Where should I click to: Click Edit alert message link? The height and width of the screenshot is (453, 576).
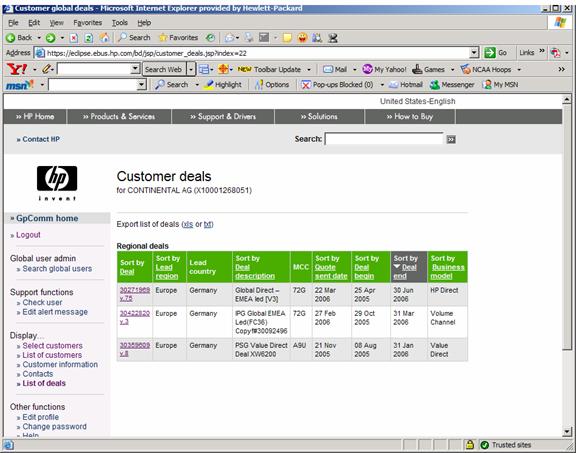55,312
